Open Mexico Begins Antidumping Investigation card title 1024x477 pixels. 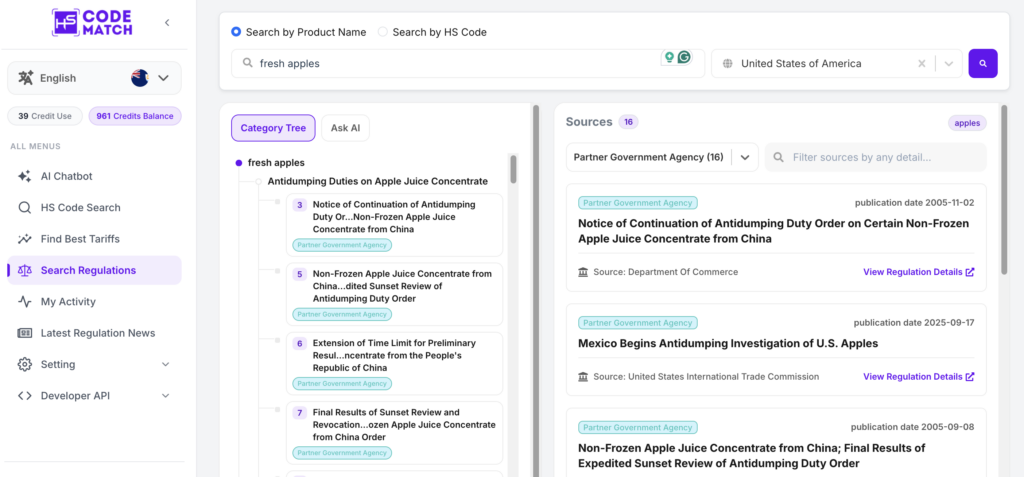point(728,344)
